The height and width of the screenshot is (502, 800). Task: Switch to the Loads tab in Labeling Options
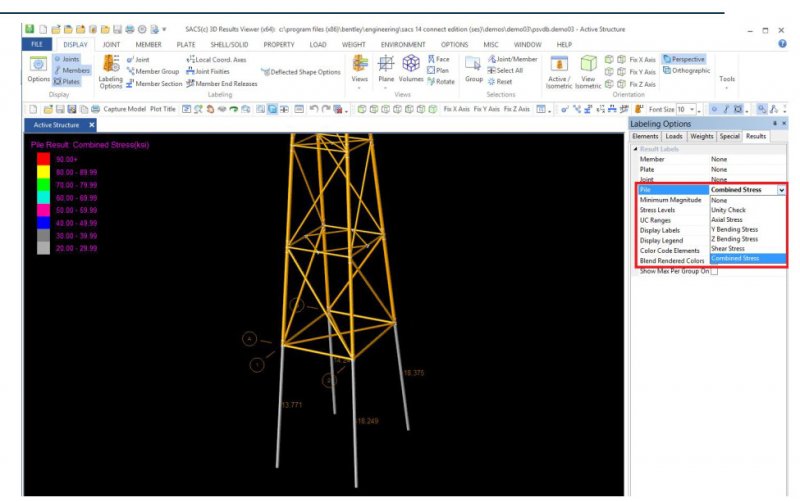[x=674, y=136]
